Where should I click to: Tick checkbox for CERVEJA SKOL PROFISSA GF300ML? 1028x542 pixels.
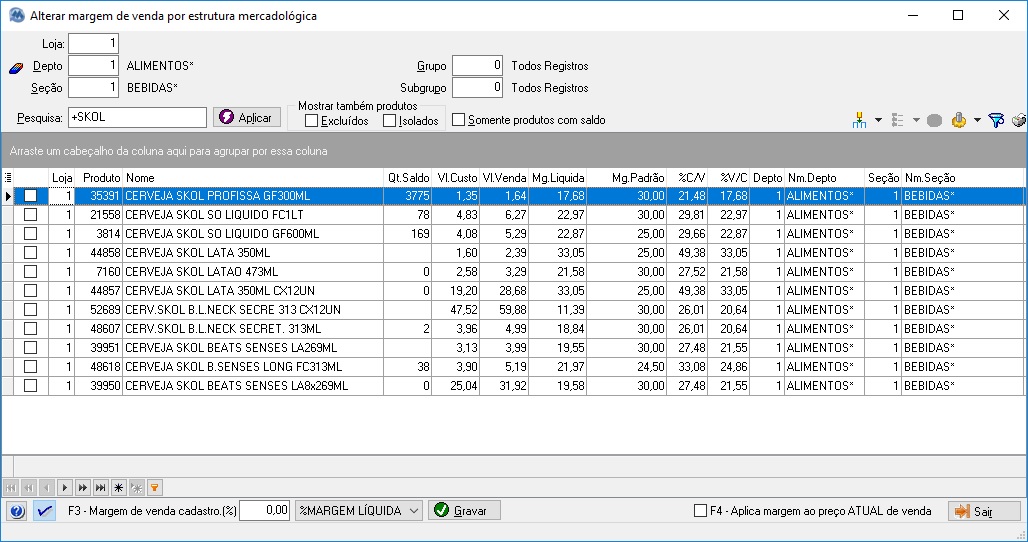pyautogui.click(x=31, y=195)
